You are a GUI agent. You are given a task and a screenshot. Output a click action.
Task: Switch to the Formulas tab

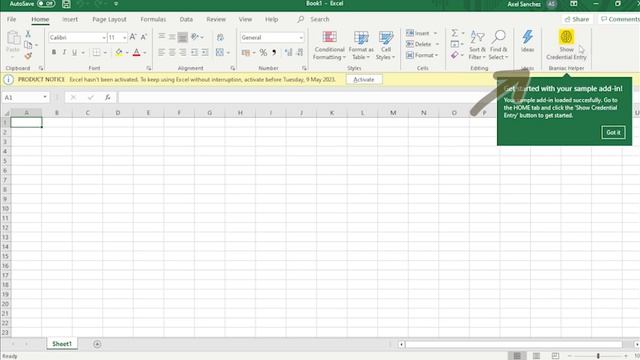[153, 19]
